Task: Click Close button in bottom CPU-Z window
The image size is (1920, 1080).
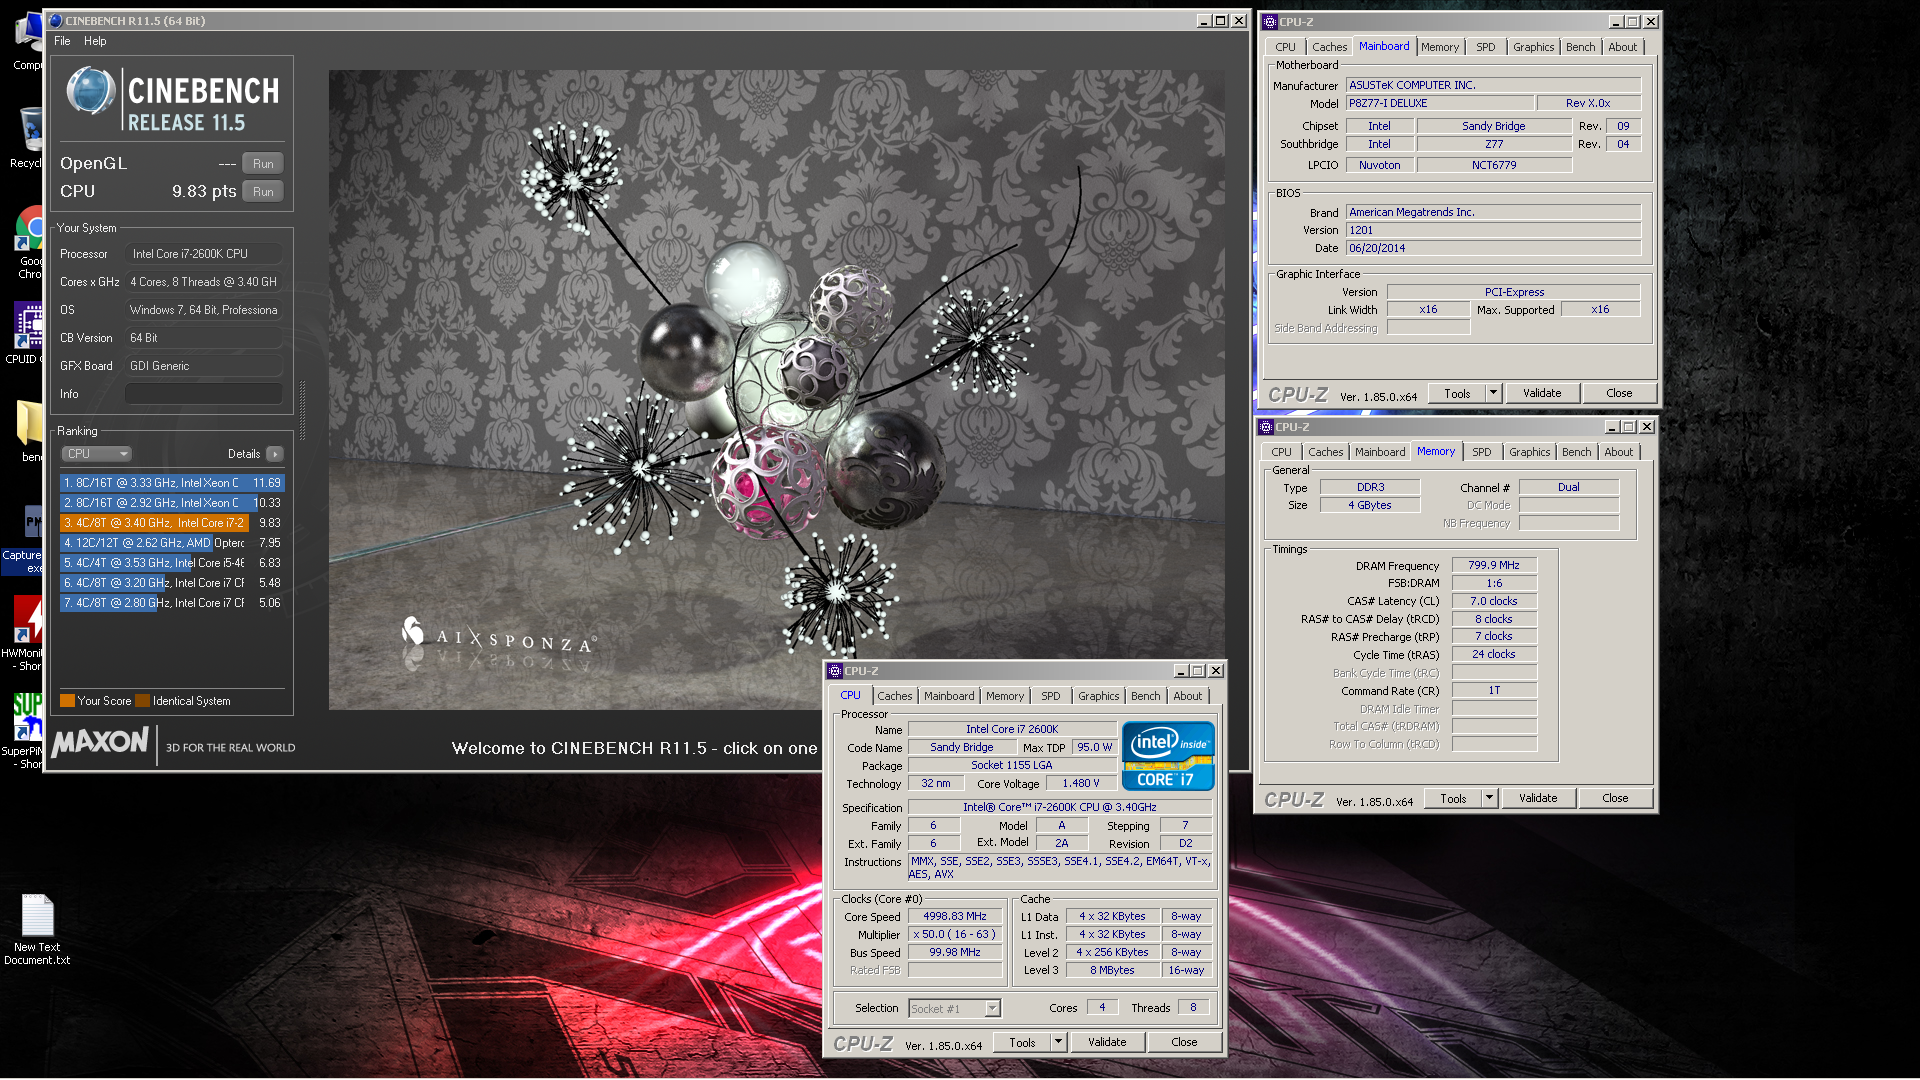Action: [1184, 1042]
